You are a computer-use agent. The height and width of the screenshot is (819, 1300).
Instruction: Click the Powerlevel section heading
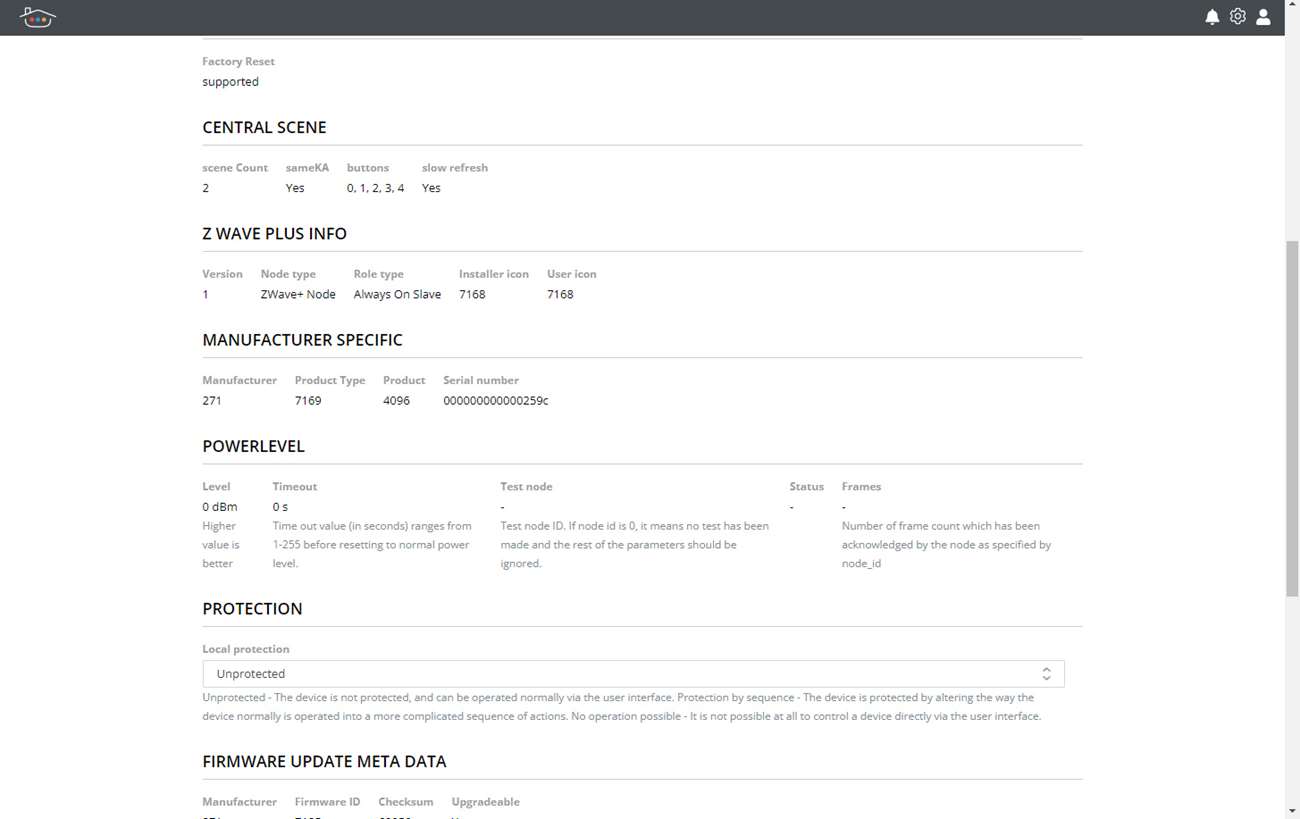coord(253,446)
